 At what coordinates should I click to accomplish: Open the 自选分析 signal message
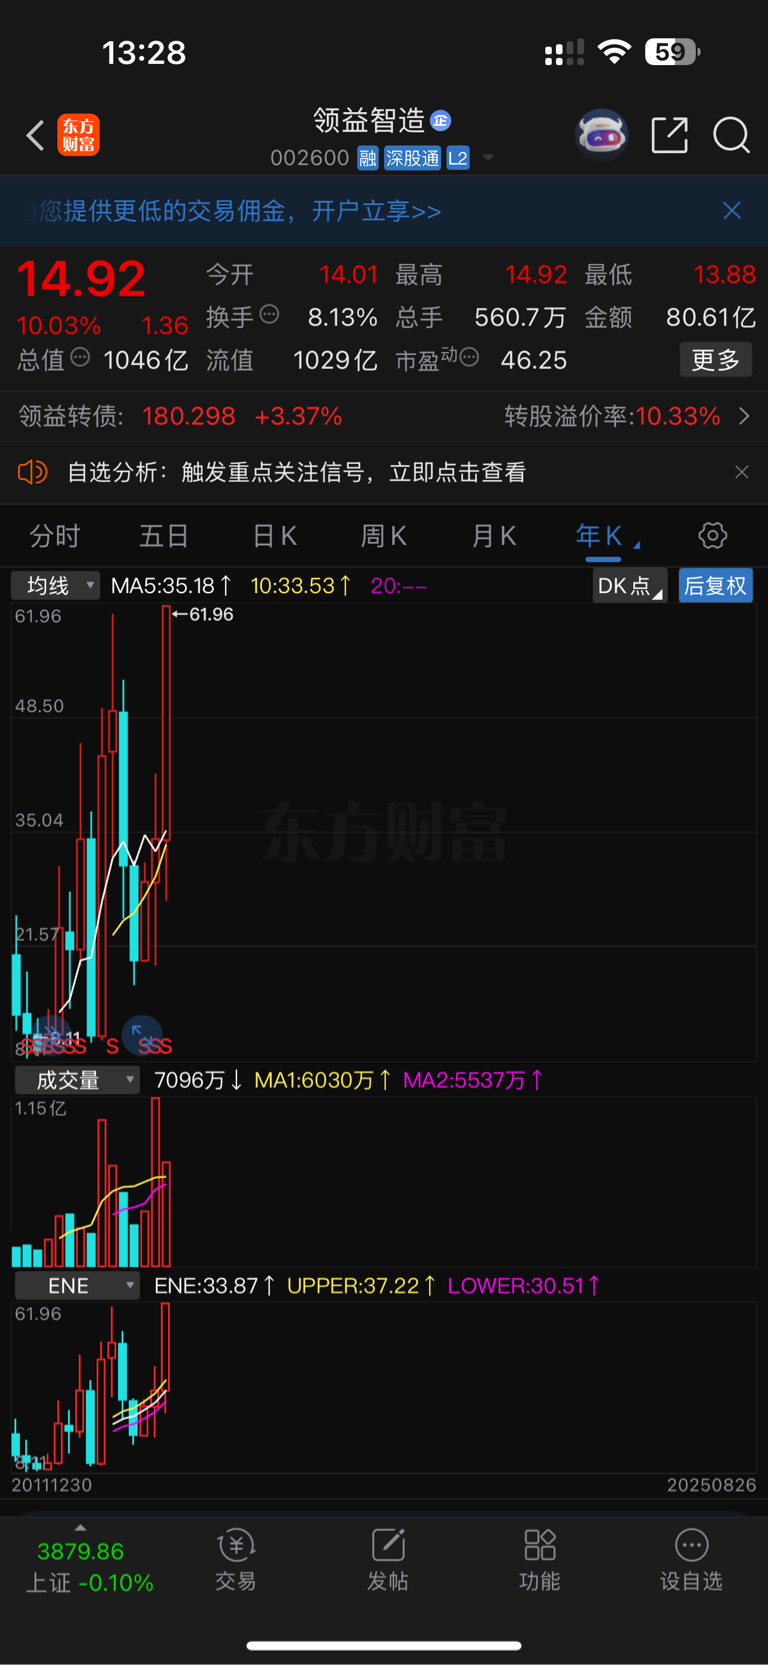296,472
